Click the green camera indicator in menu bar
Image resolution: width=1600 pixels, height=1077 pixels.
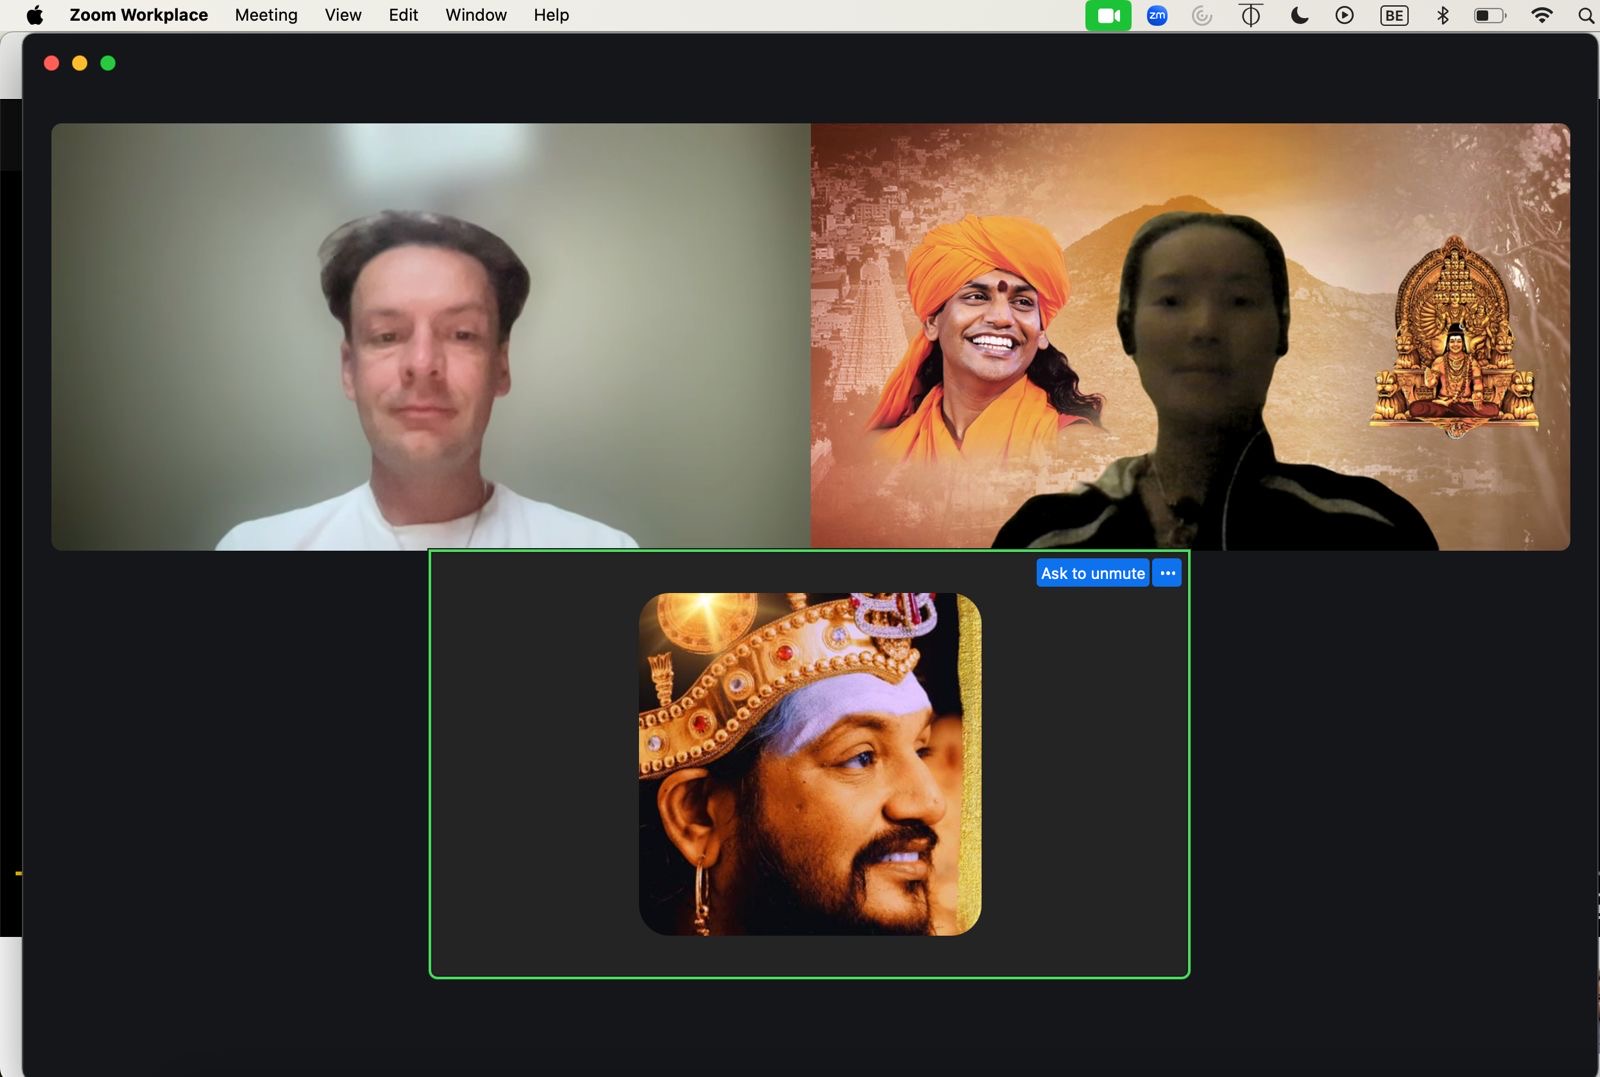pyautogui.click(x=1108, y=15)
